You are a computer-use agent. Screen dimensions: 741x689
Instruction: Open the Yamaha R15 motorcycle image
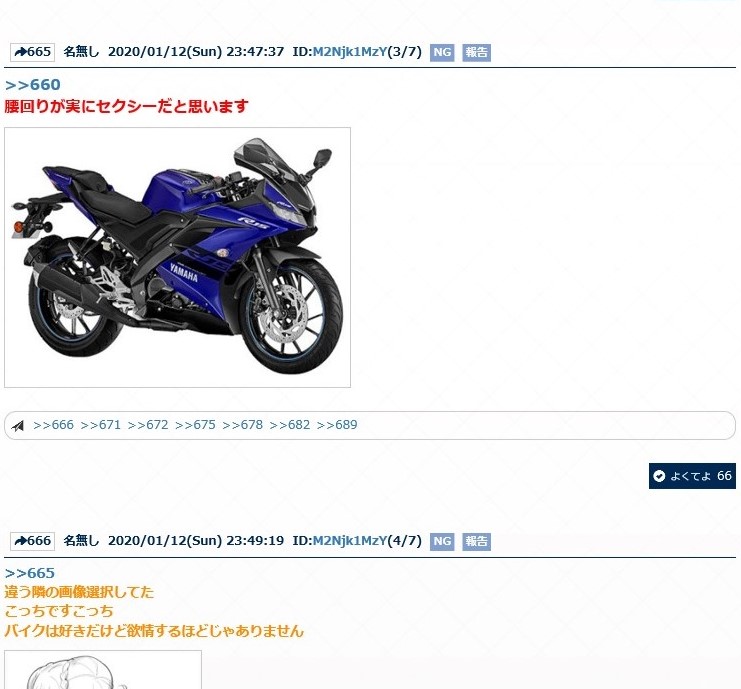177,258
